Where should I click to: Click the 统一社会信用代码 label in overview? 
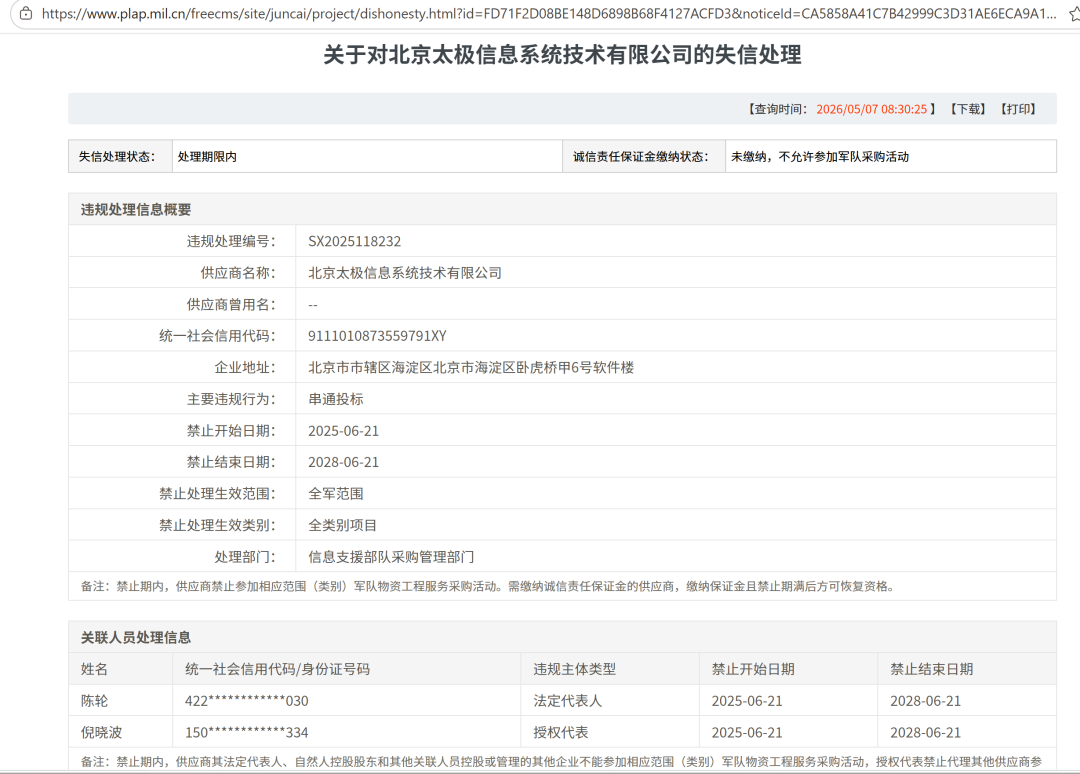coord(217,336)
